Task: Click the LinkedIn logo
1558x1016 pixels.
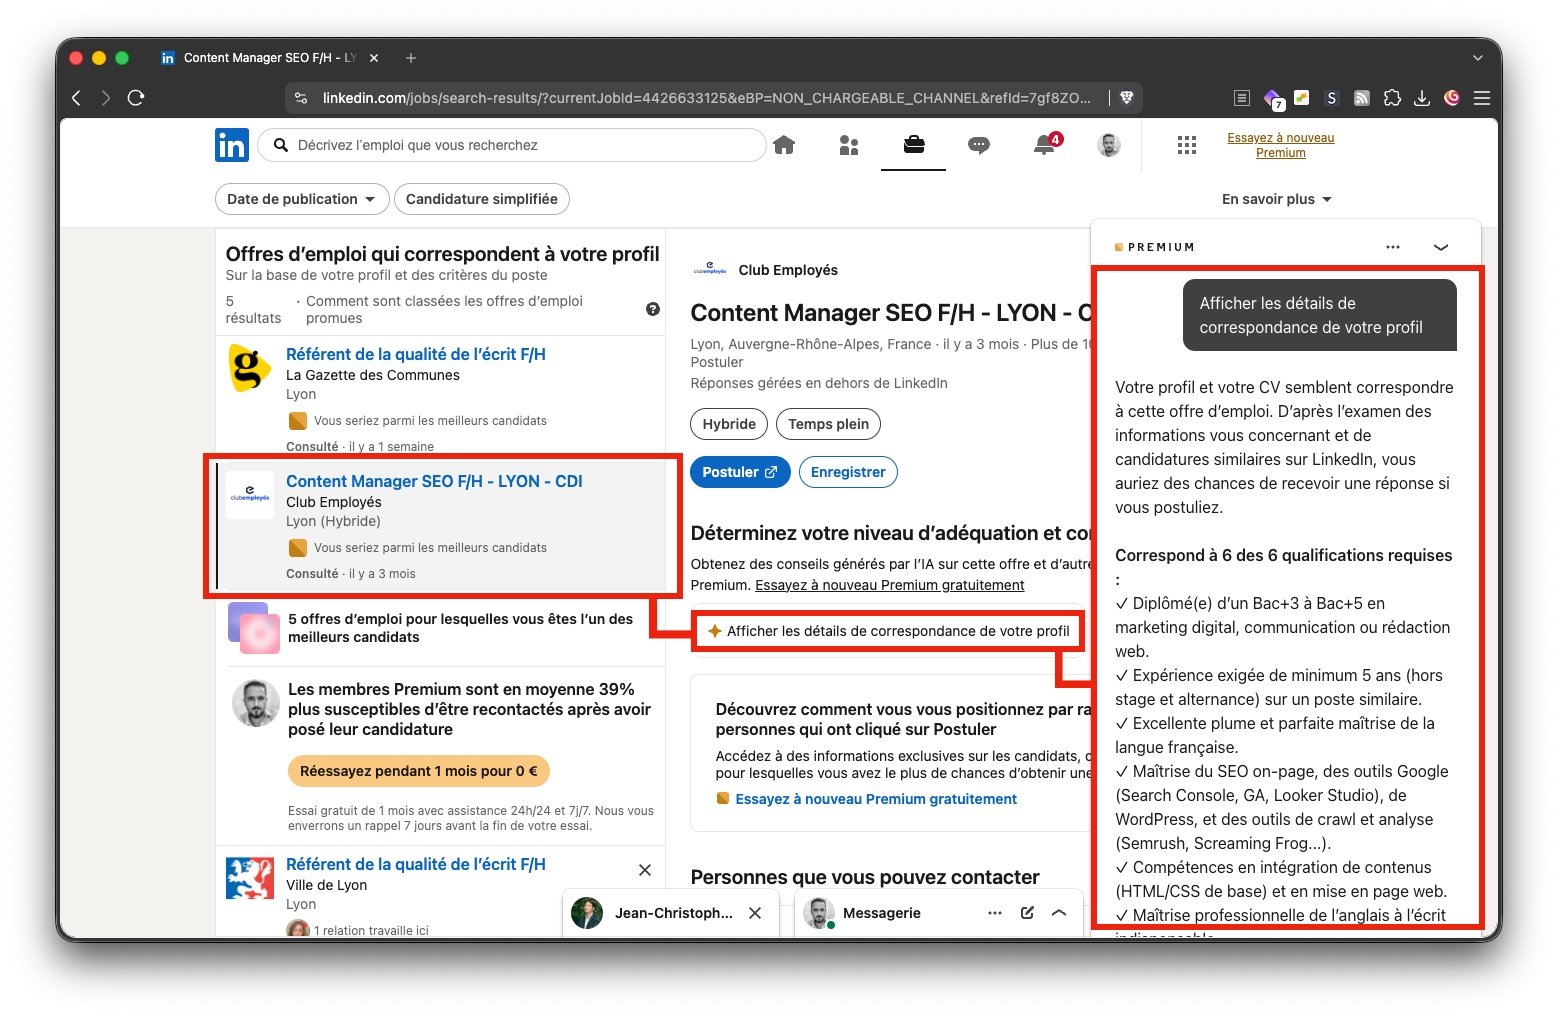Action: (x=232, y=145)
